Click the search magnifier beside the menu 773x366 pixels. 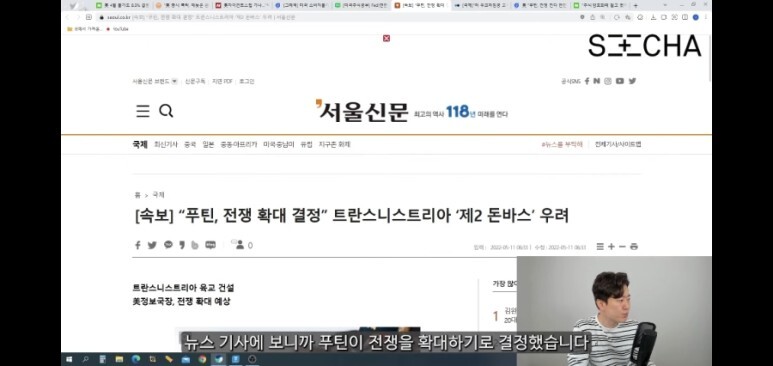click(166, 111)
